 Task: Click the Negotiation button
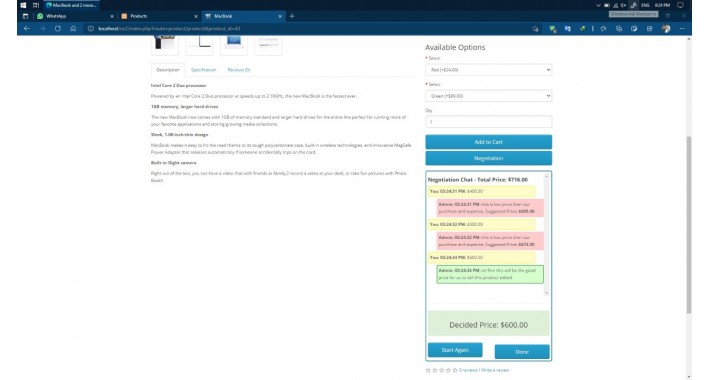[x=489, y=158]
